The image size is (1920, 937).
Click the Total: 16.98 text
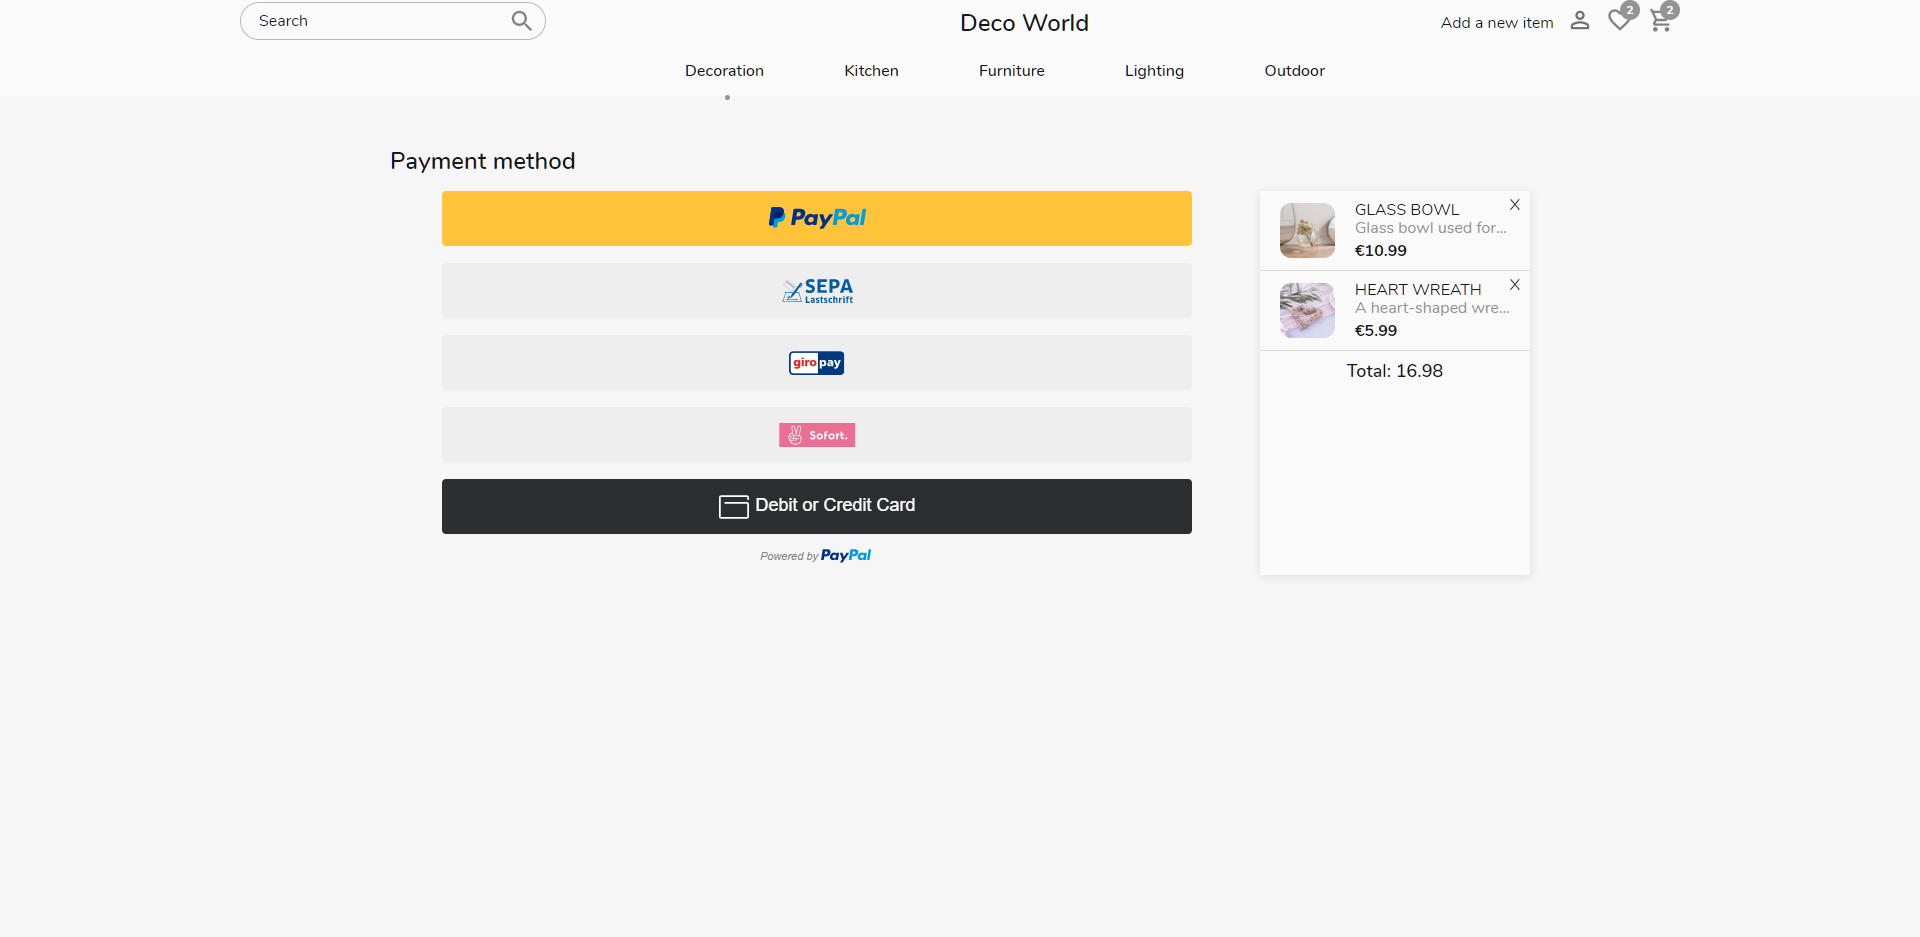tap(1395, 371)
